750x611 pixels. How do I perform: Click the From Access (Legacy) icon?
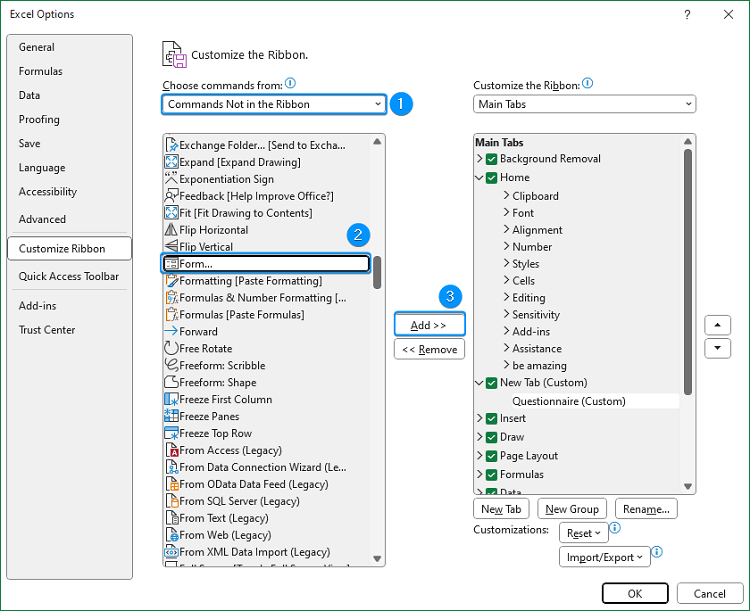(x=171, y=450)
